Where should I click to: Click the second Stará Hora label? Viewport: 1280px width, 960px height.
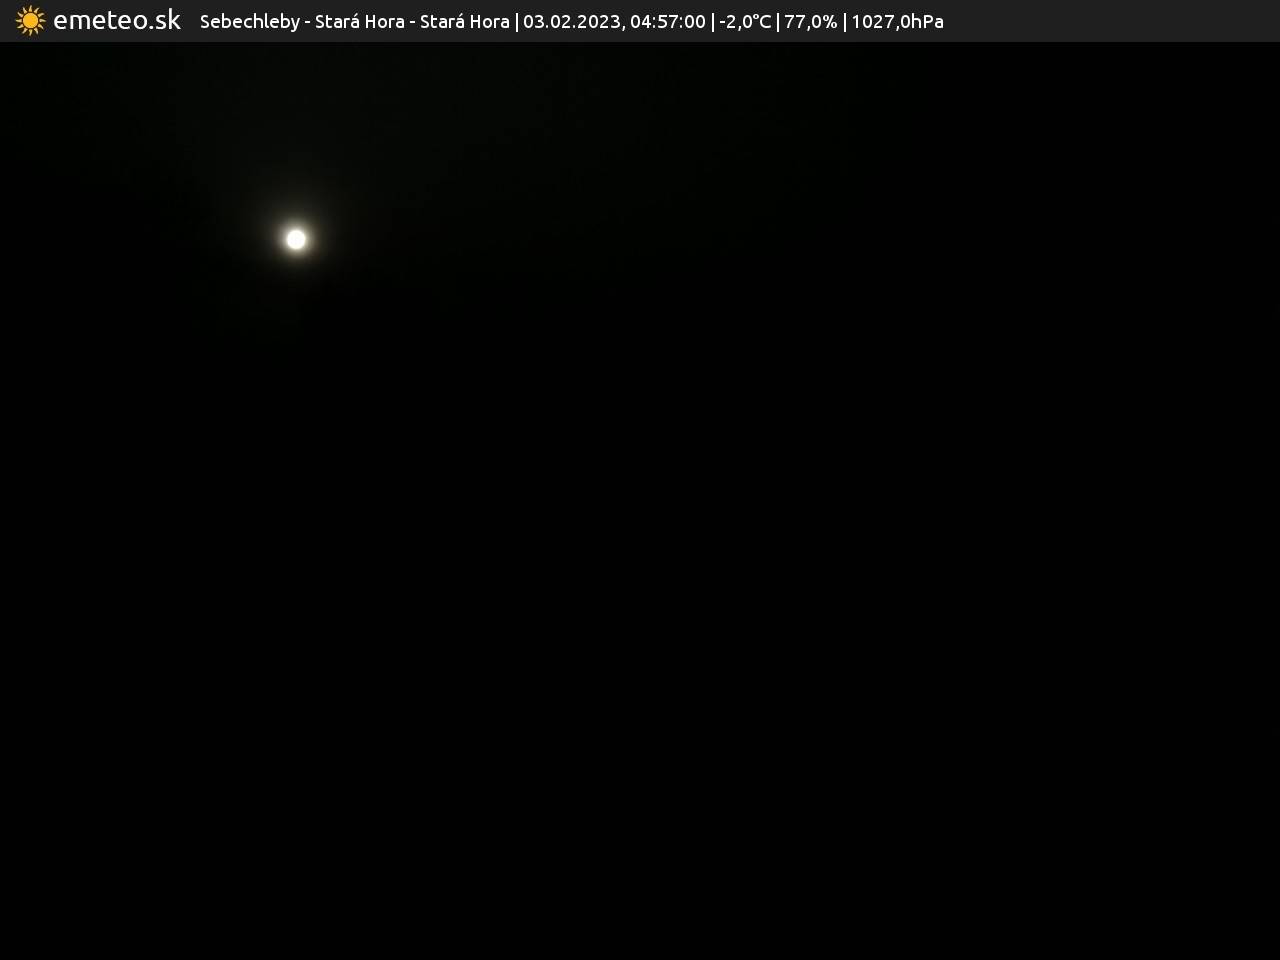click(464, 22)
